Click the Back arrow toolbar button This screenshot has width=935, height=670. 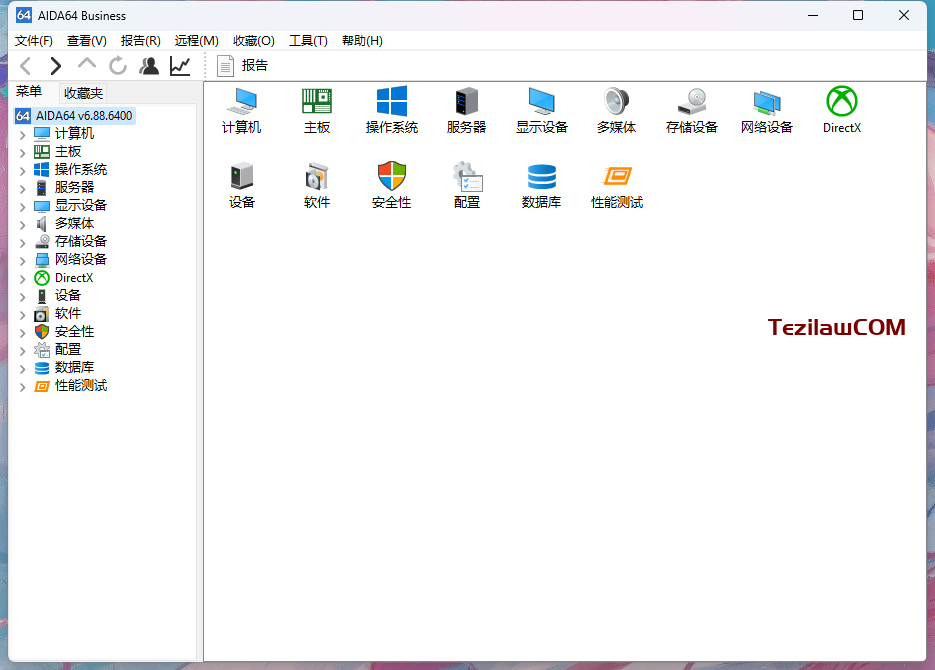tap(26, 66)
